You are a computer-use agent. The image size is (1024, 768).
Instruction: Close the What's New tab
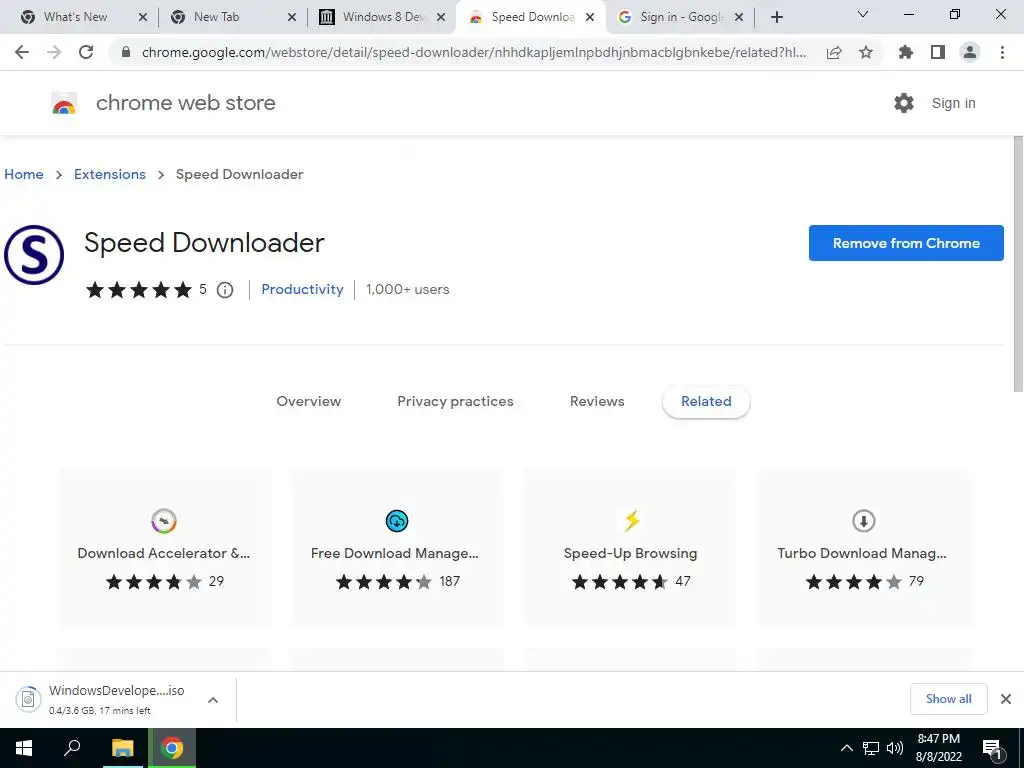pyautogui.click(x=143, y=18)
